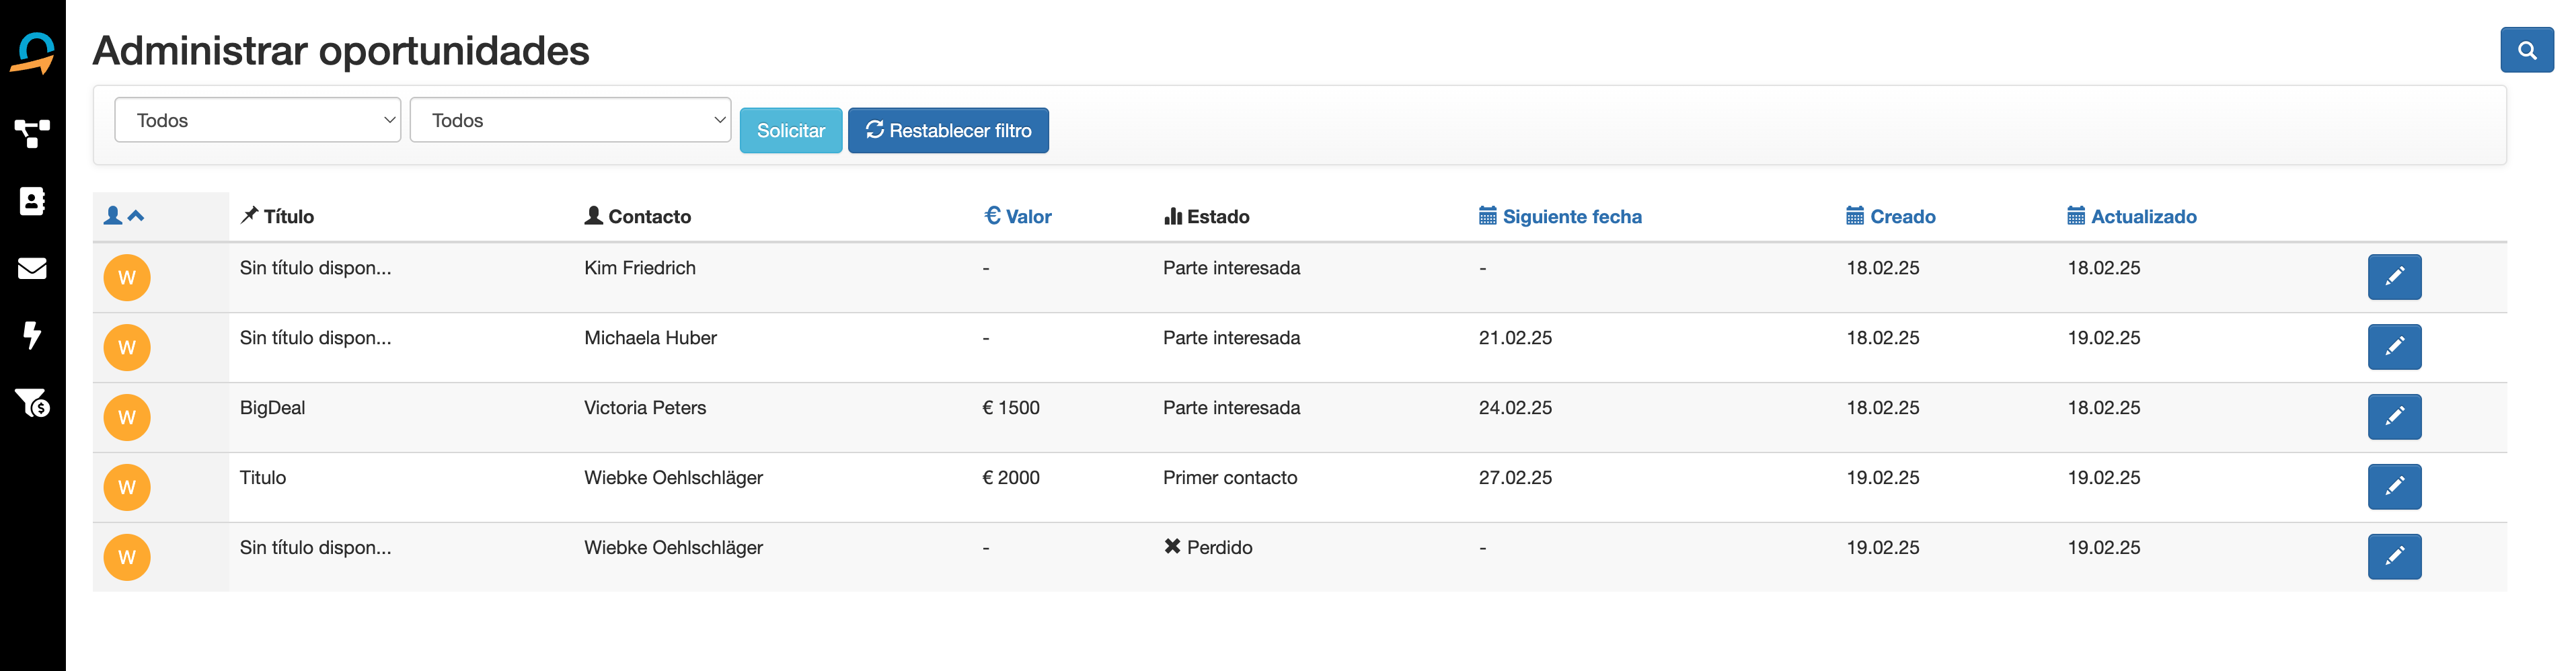The width and height of the screenshot is (2576, 671).
Task: Open the envelope mail icon in sidebar
Action: [32, 268]
